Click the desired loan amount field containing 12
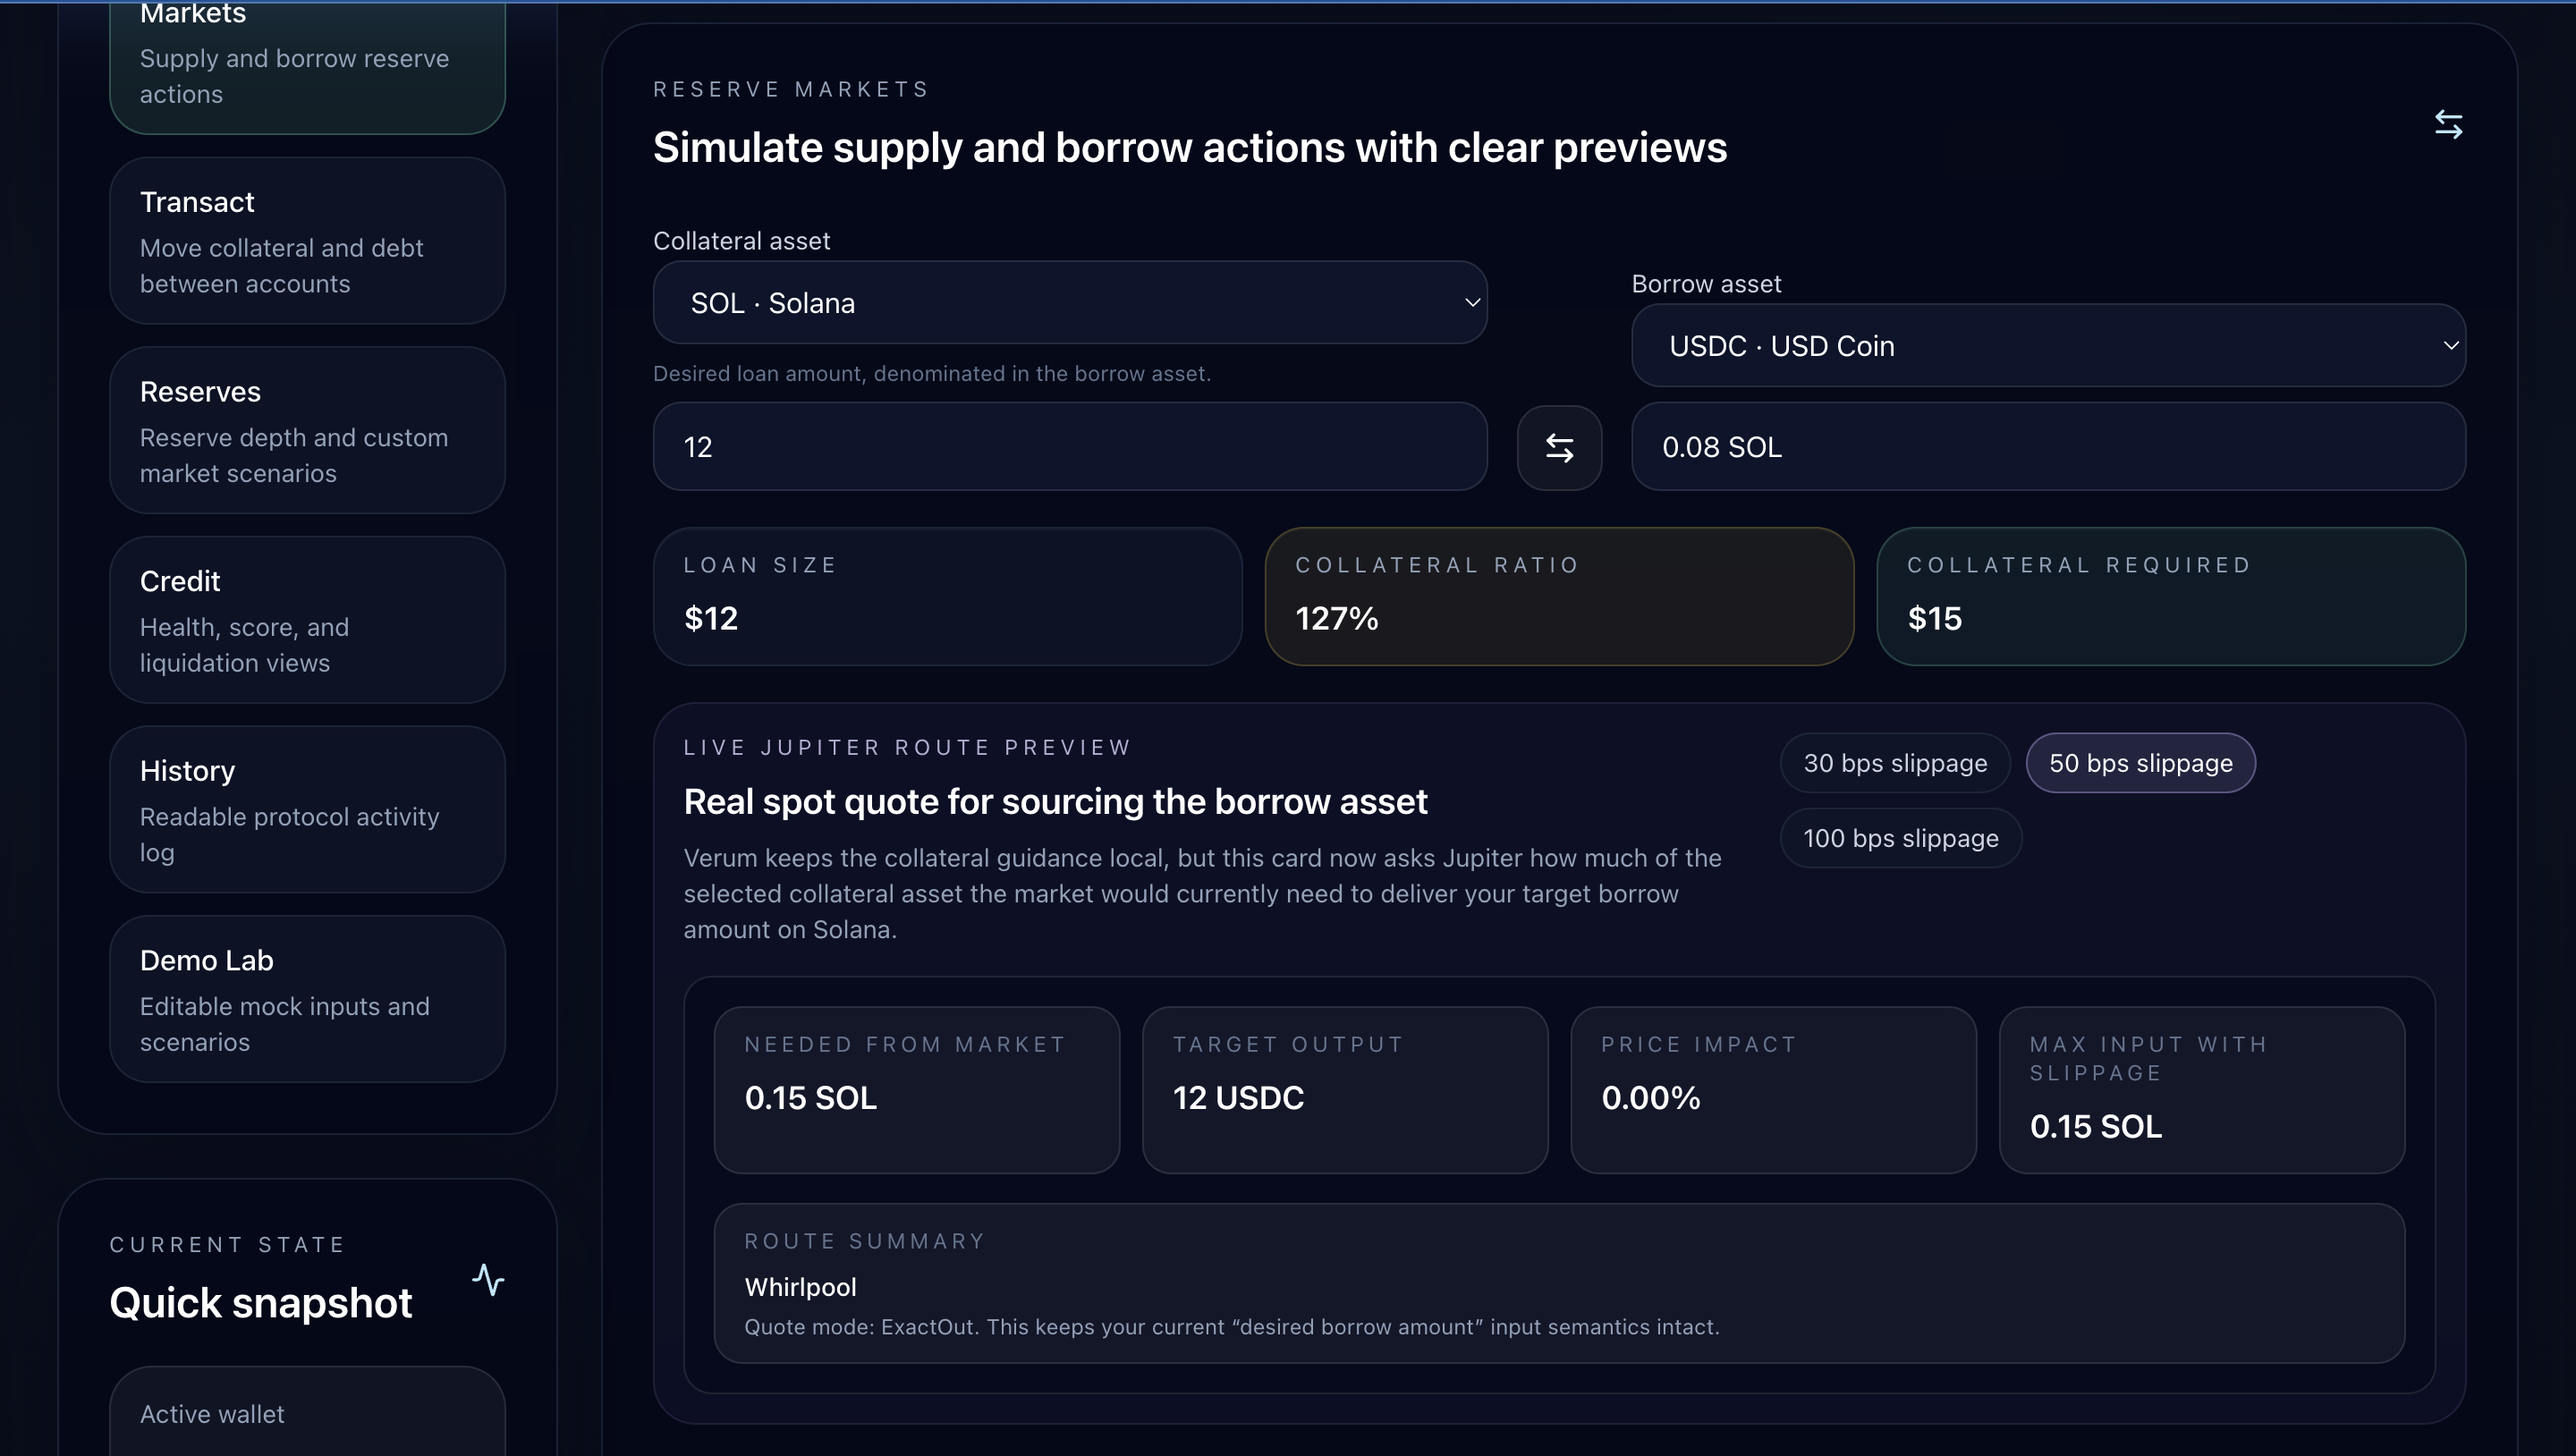Image resolution: width=2576 pixels, height=1456 pixels. (1069, 447)
